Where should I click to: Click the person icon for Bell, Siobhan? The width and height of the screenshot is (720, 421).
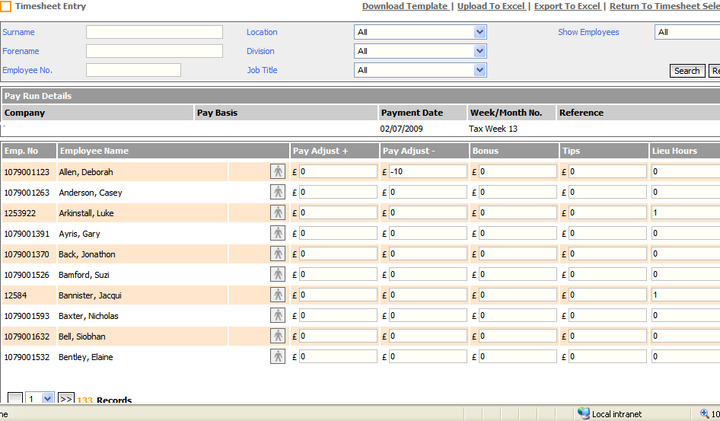pos(278,336)
